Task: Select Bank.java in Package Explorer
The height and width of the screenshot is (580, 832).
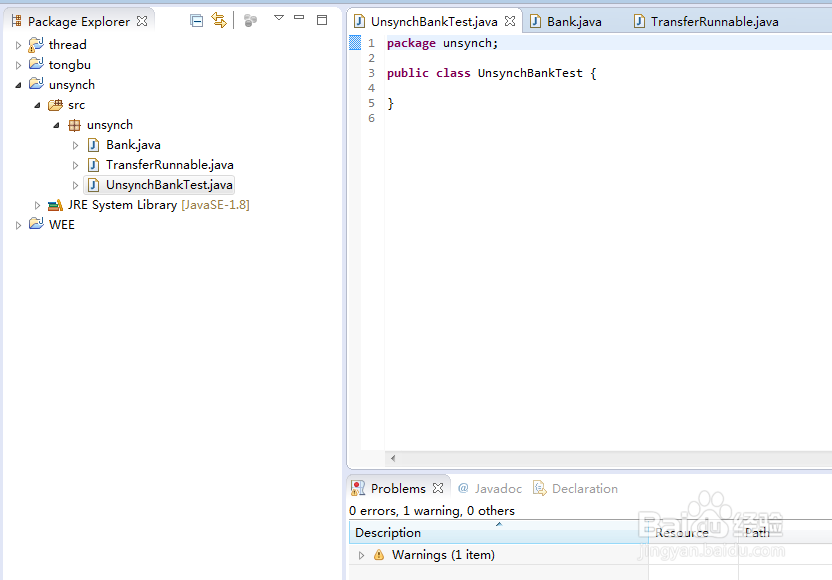Action: point(133,145)
